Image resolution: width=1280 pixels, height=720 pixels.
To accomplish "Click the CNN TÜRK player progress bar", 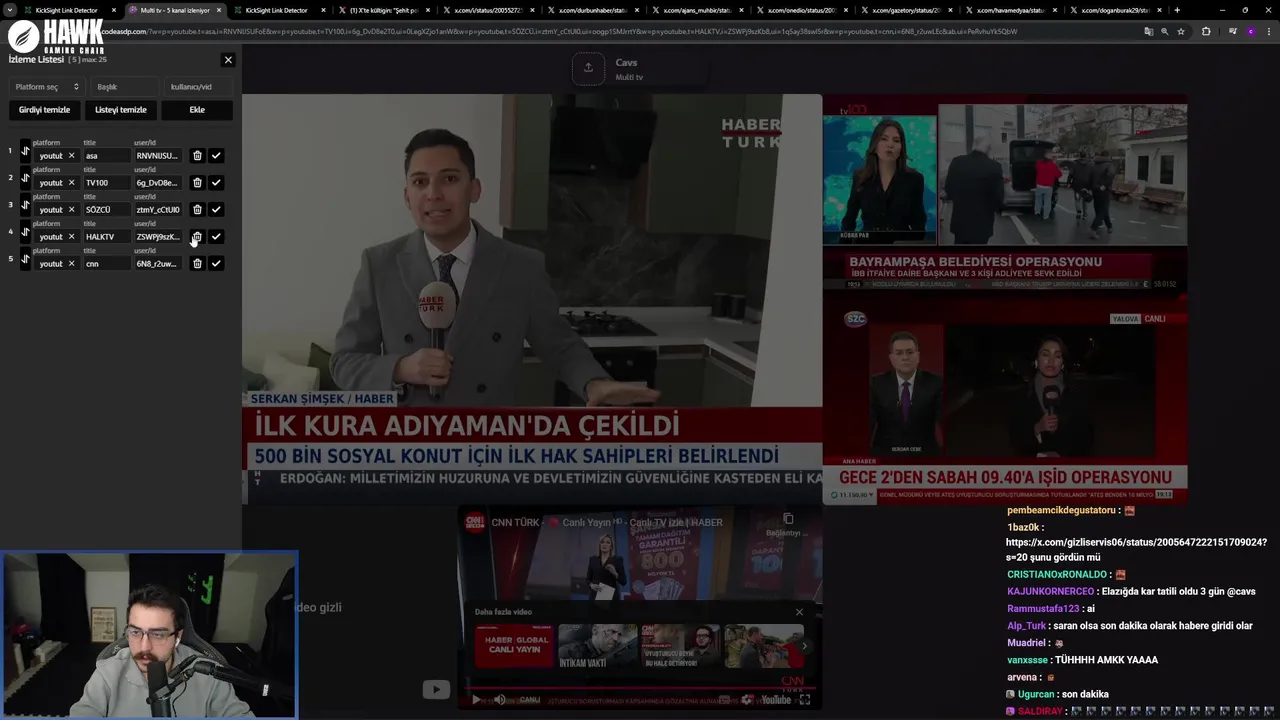I will pos(640,688).
